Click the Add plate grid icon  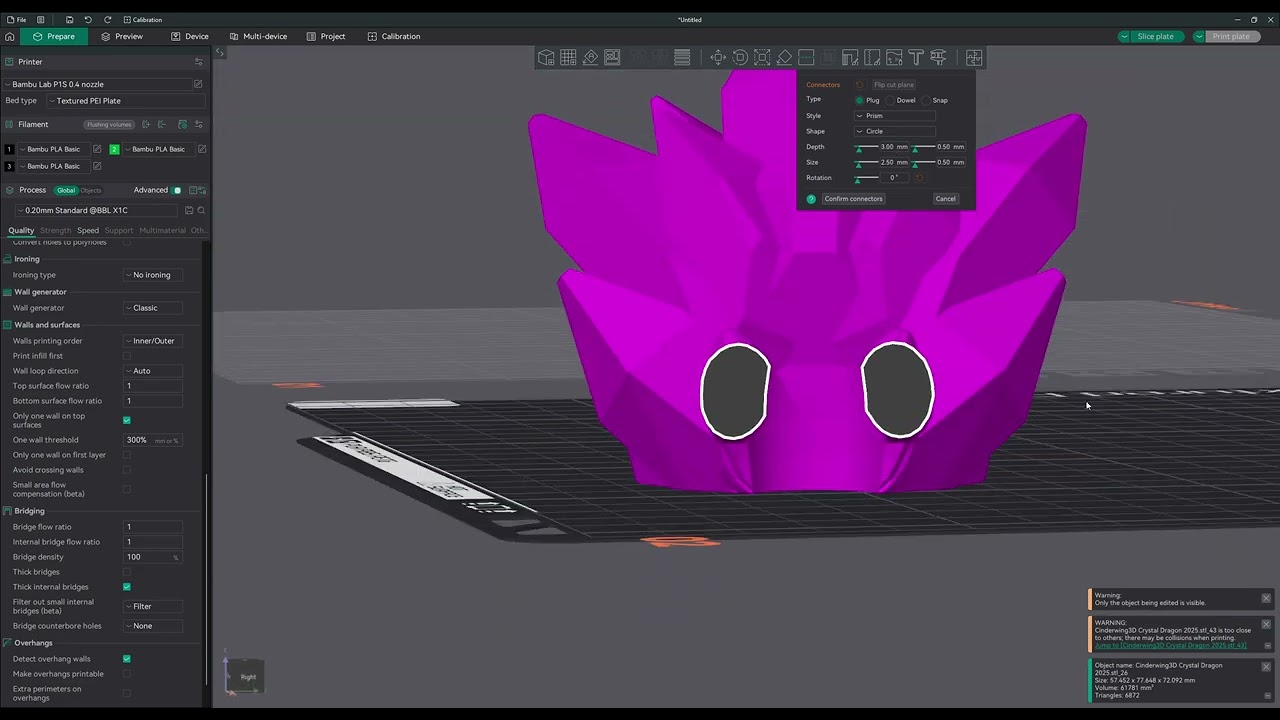(568, 57)
